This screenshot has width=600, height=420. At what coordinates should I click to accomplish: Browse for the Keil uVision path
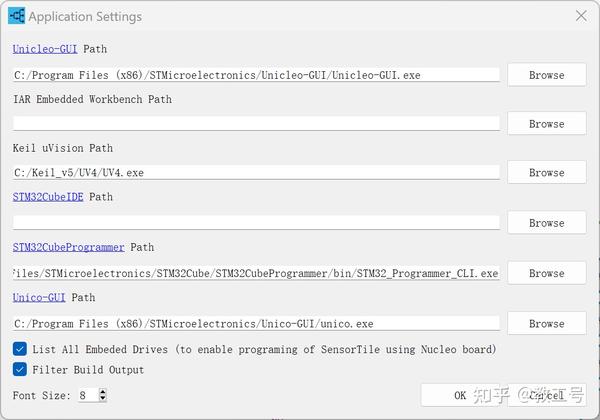click(x=546, y=173)
